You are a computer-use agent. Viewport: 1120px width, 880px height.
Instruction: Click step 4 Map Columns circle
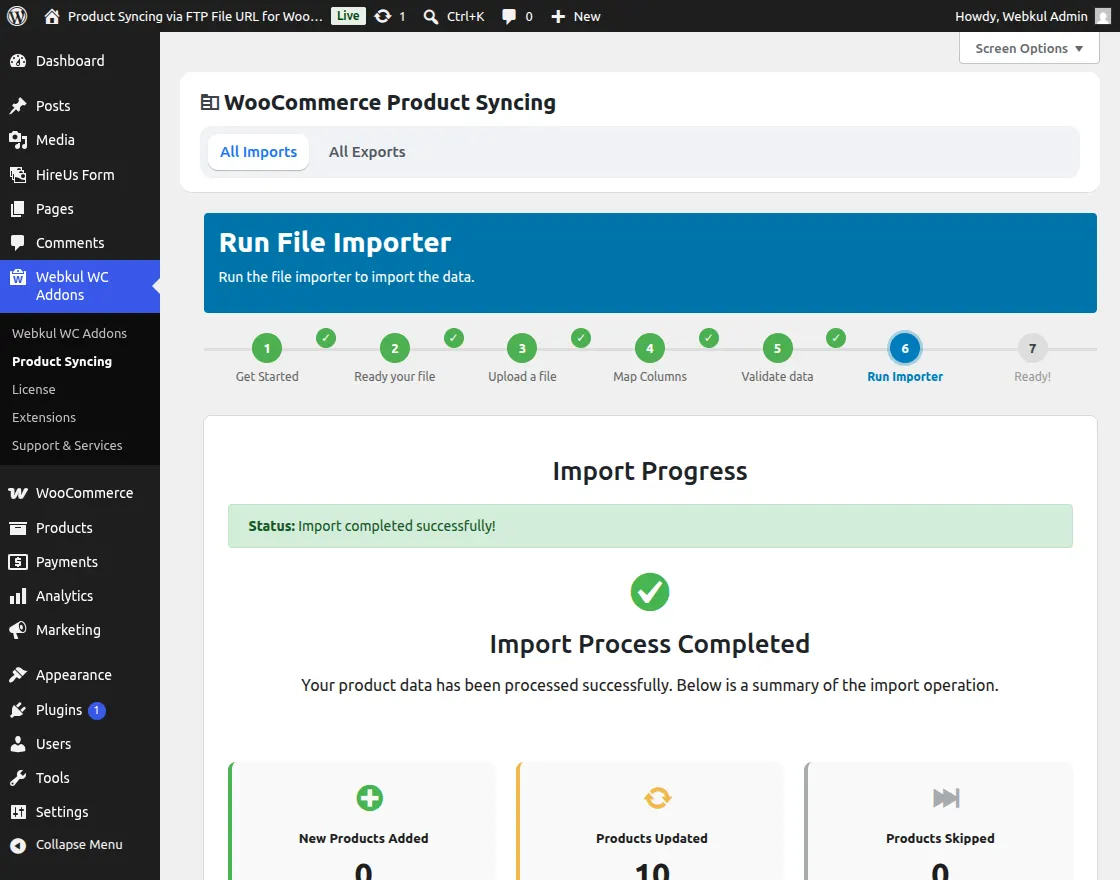click(x=650, y=349)
